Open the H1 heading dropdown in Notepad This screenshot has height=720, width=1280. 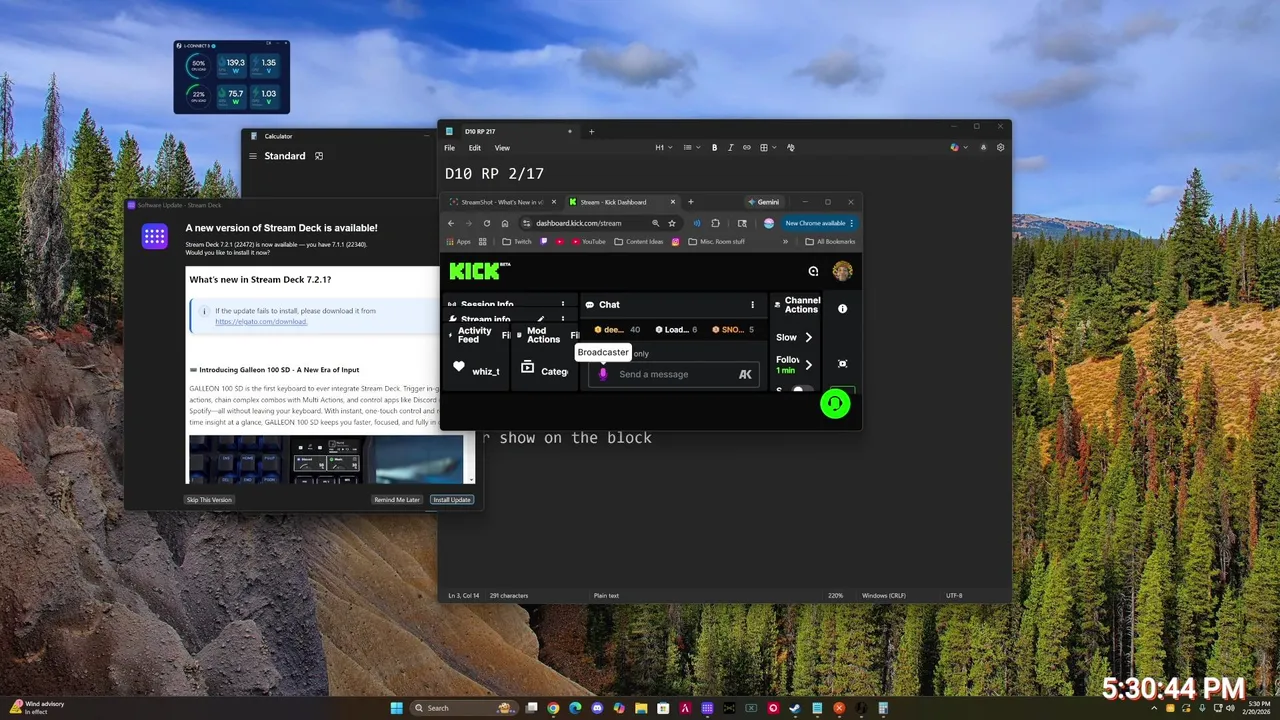point(663,147)
